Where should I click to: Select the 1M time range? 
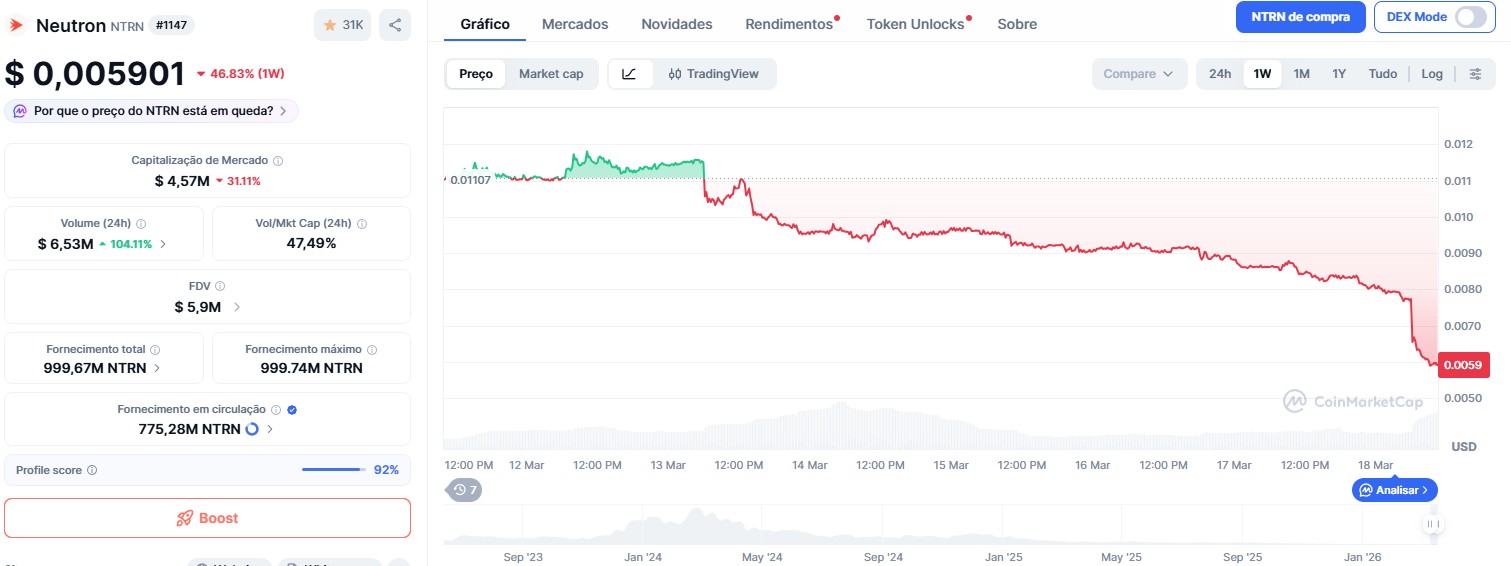(1301, 74)
